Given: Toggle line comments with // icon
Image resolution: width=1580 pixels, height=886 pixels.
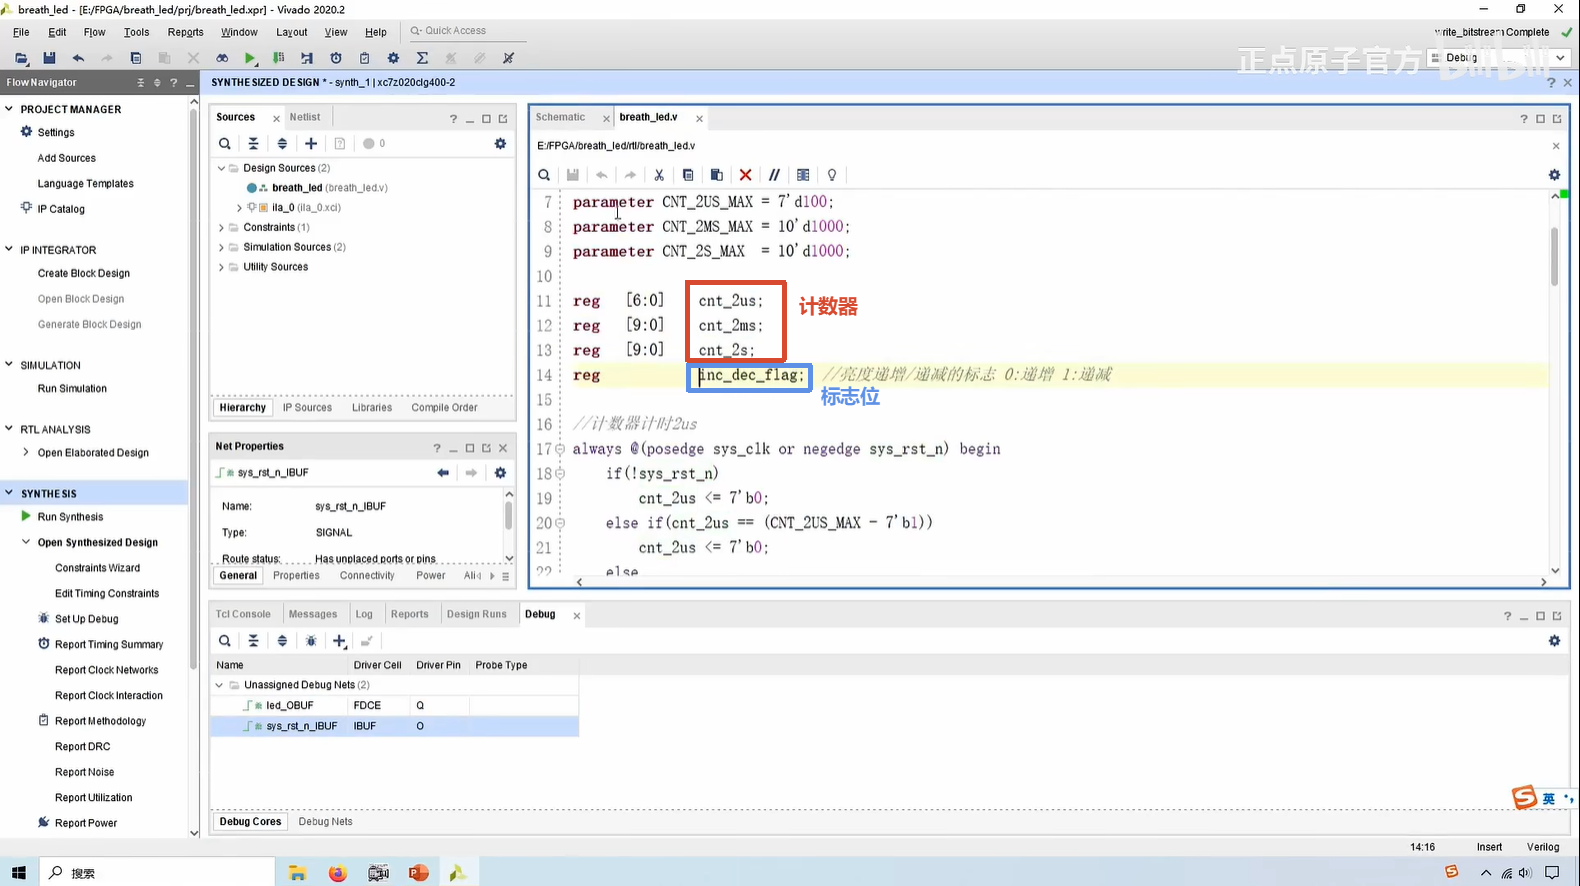Looking at the screenshot, I should 774,175.
